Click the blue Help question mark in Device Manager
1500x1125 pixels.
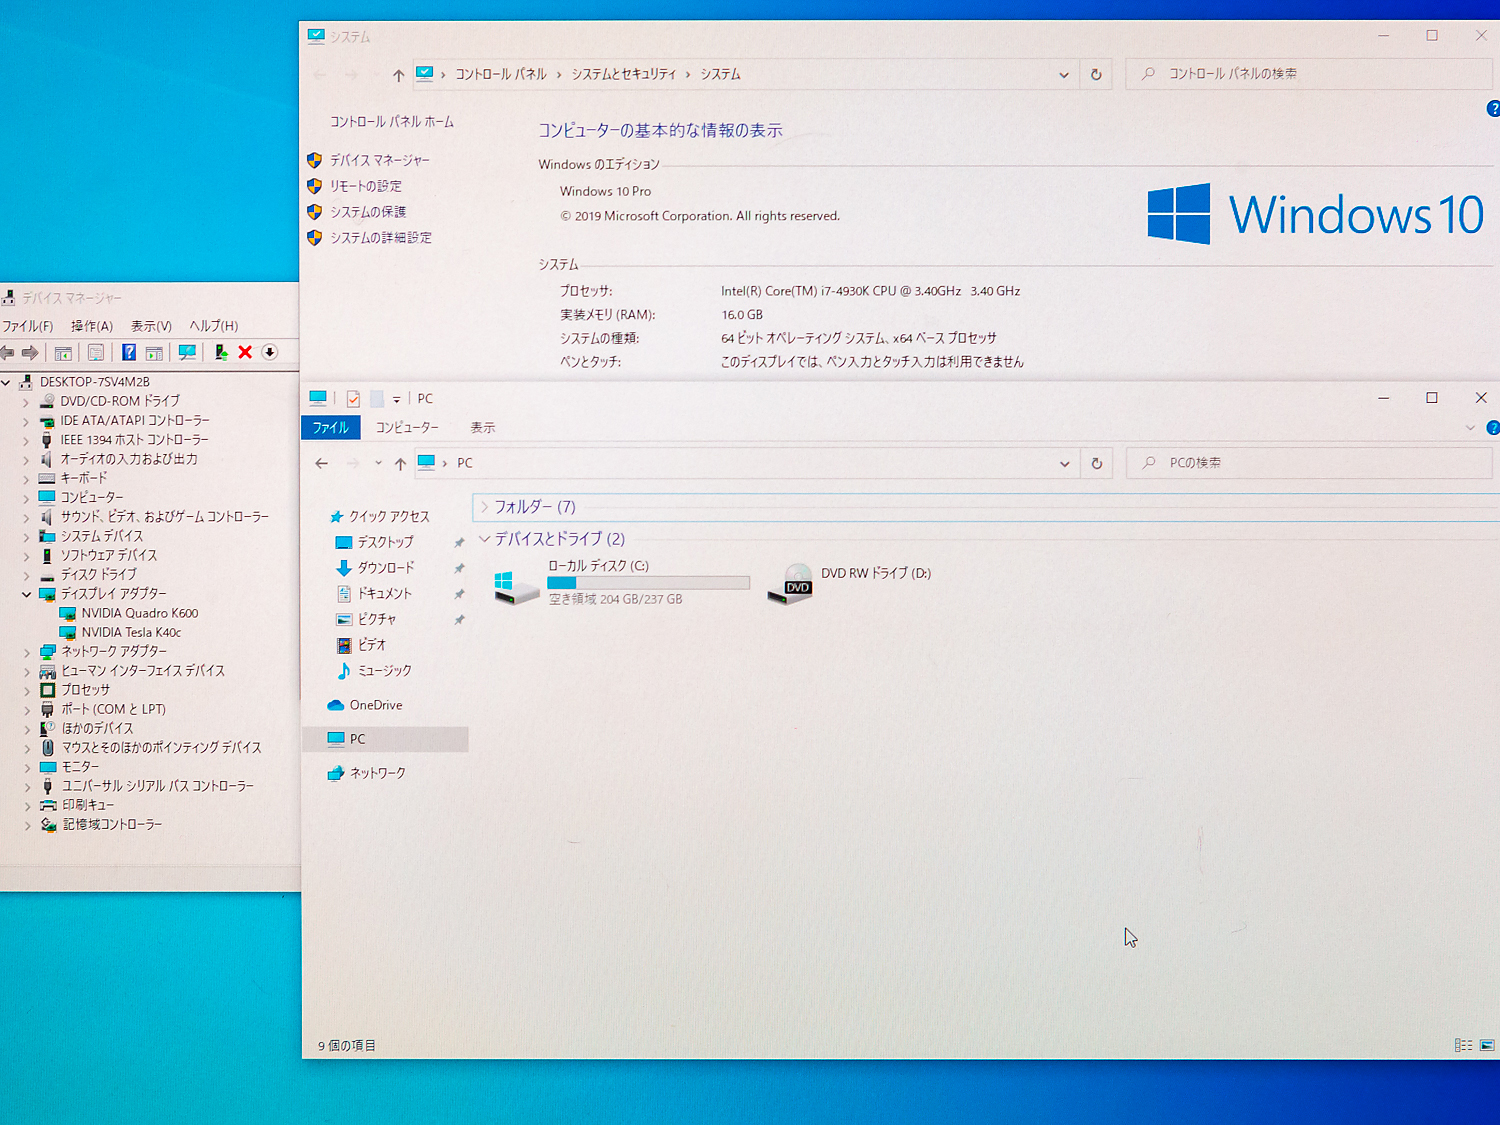[129, 352]
